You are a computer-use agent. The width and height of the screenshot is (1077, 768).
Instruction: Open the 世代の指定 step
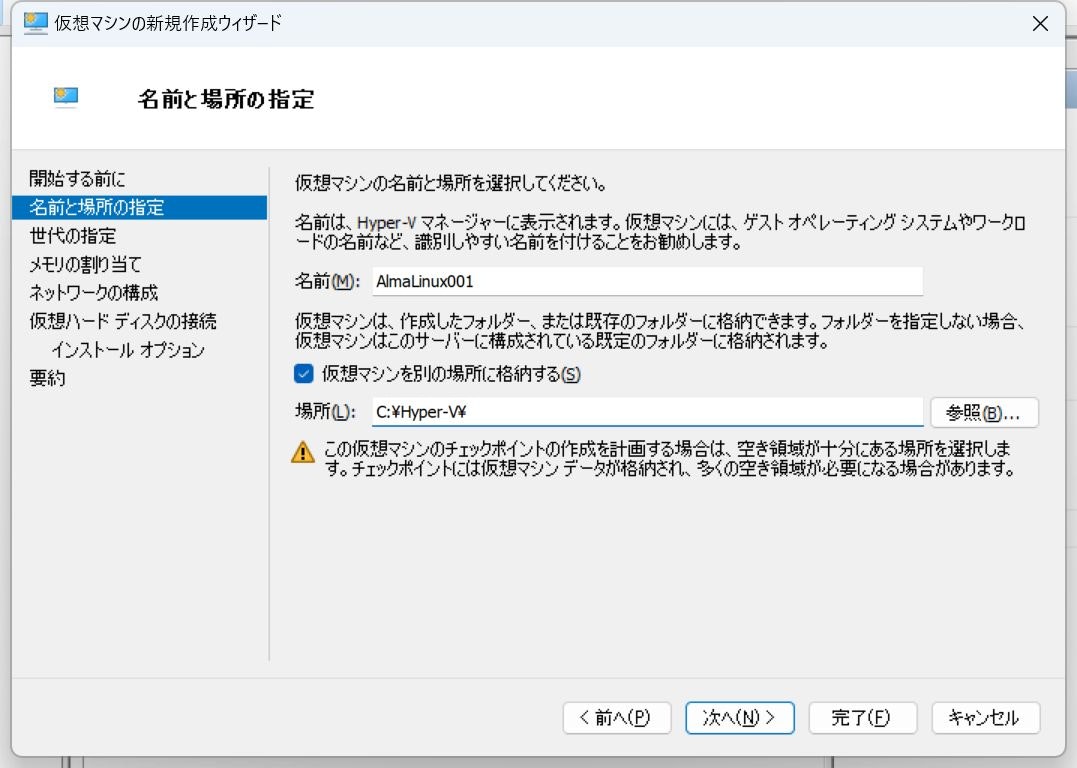(72, 236)
